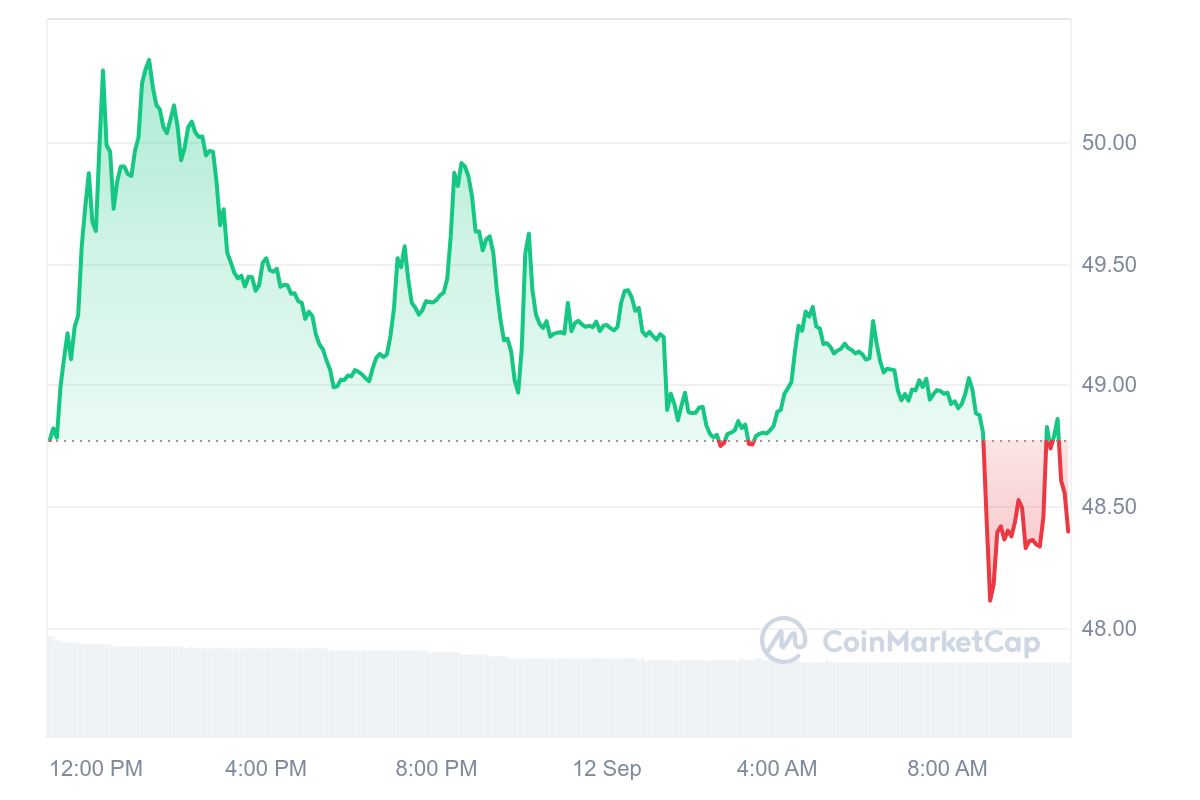Click the highest green peak of the price line

tap(149, 60)
